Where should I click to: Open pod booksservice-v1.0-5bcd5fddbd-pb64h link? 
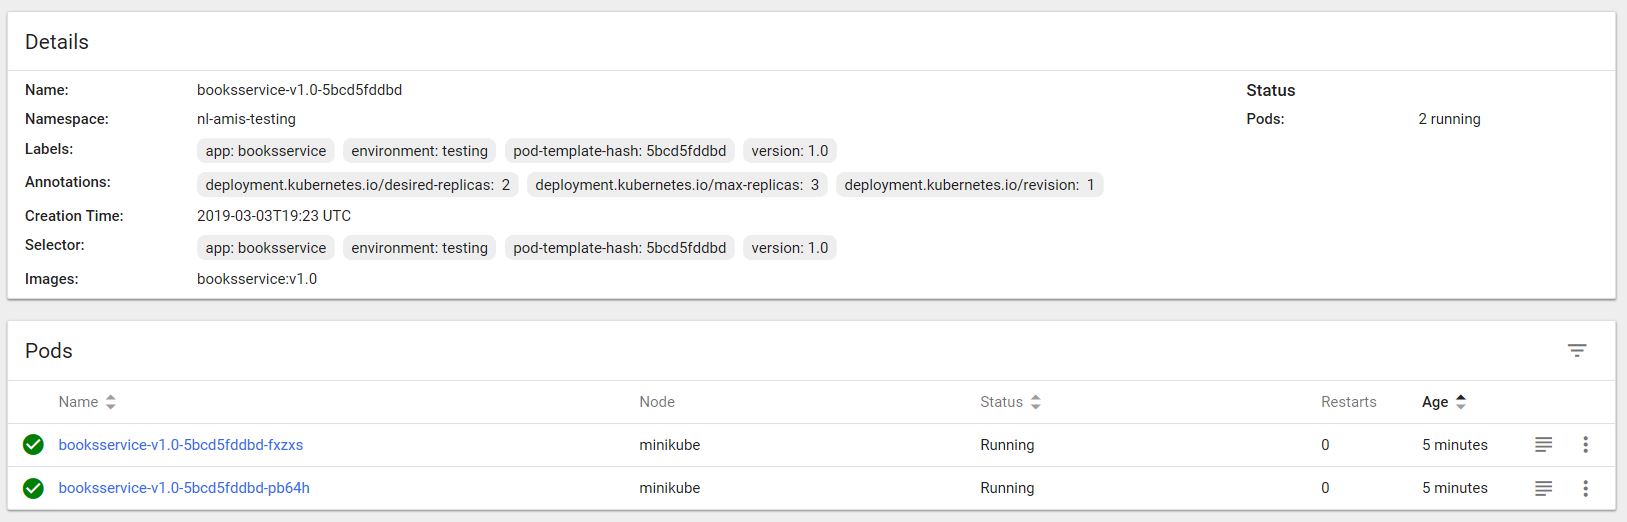coord(184,488)
